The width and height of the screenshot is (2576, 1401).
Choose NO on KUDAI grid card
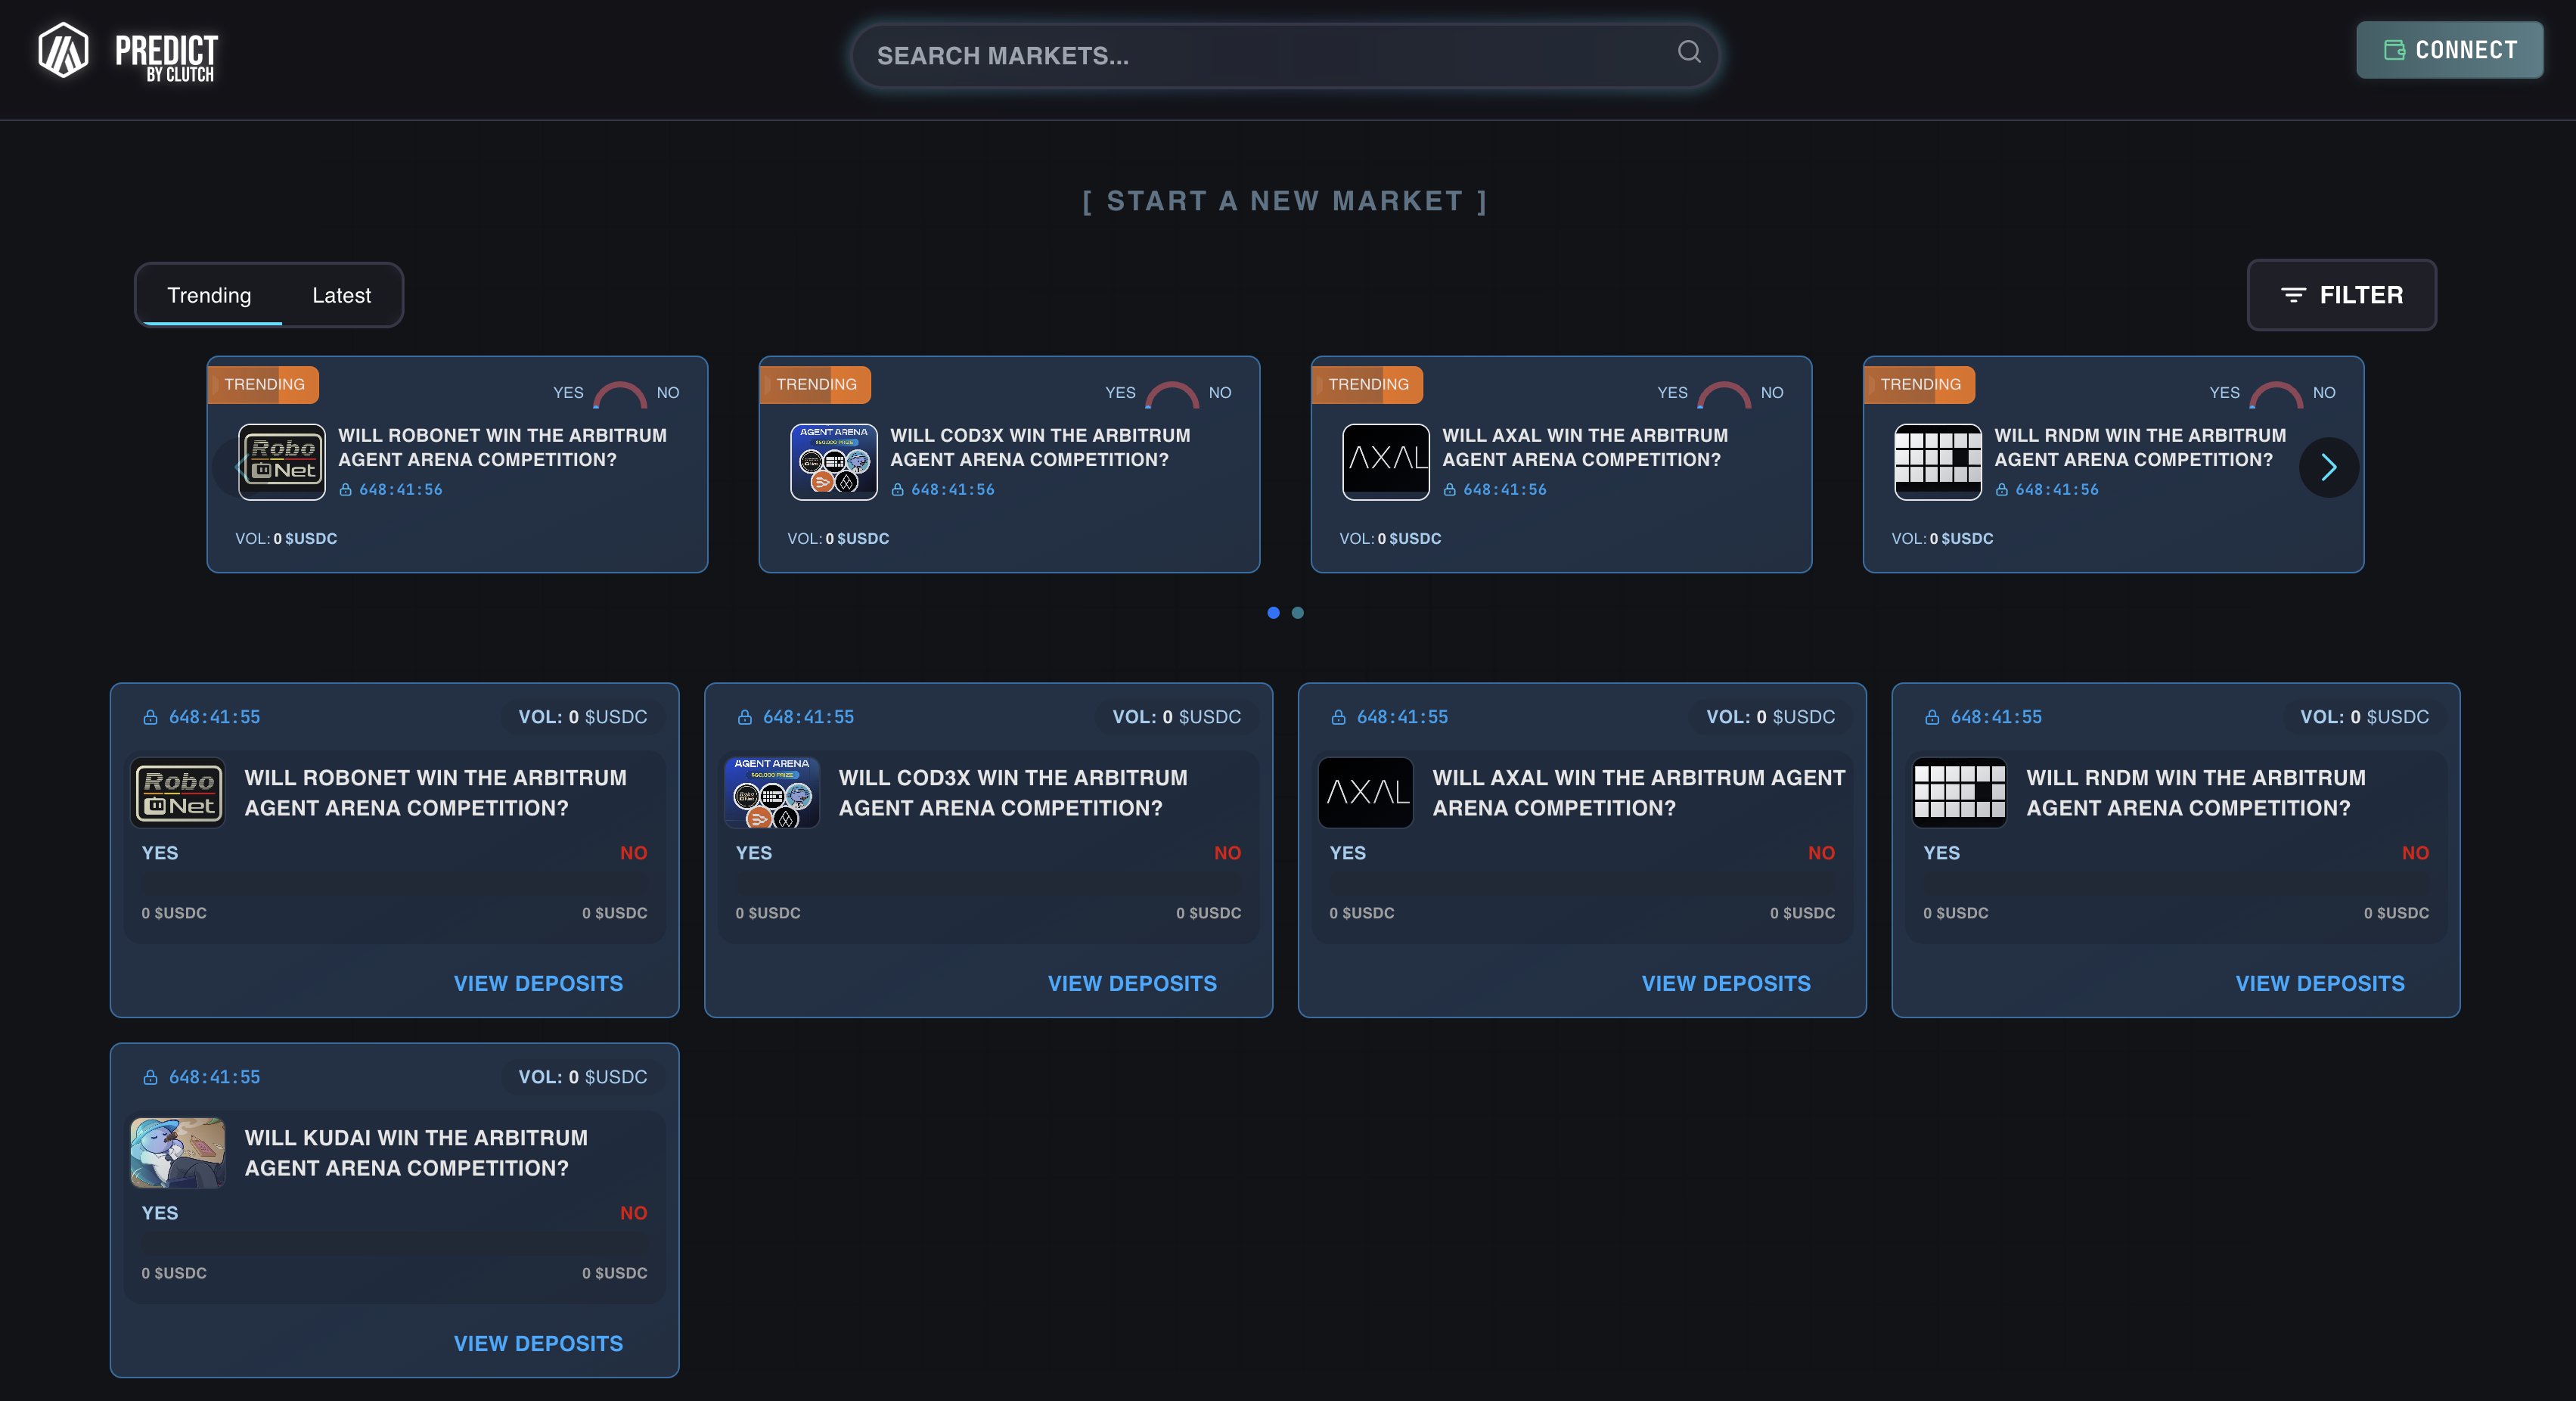pos(633,1213)
